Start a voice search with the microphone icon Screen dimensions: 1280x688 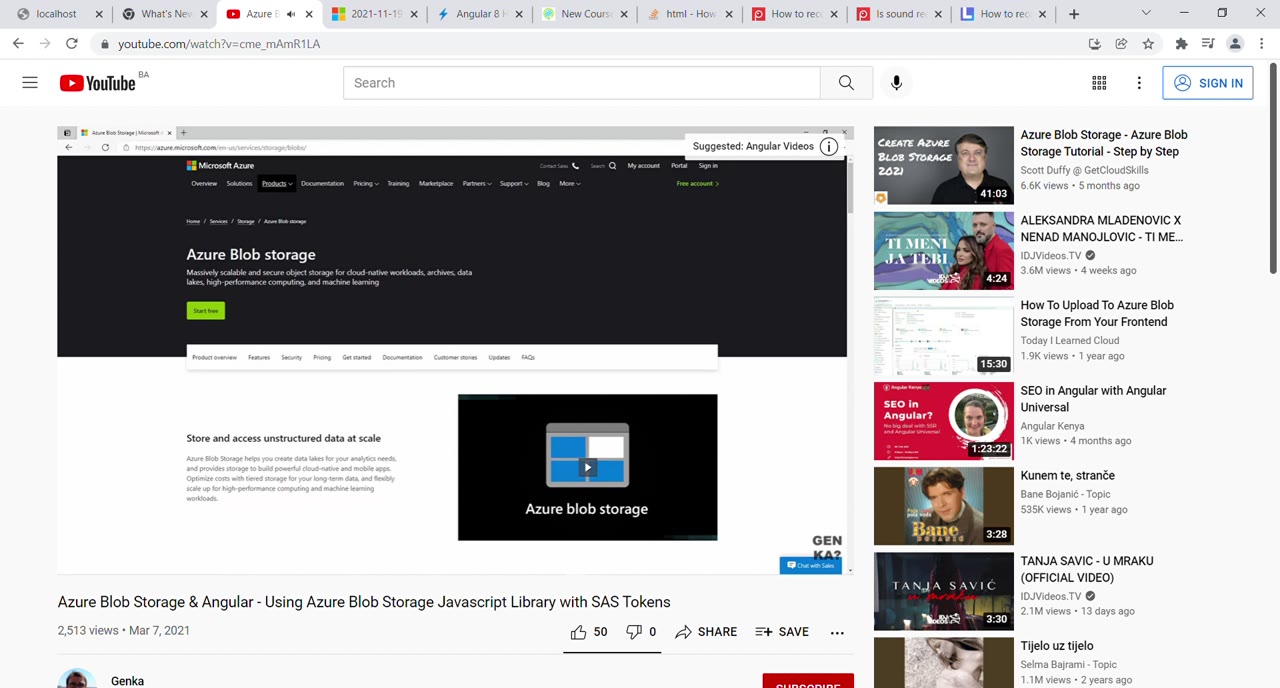[x=896, y=83]
